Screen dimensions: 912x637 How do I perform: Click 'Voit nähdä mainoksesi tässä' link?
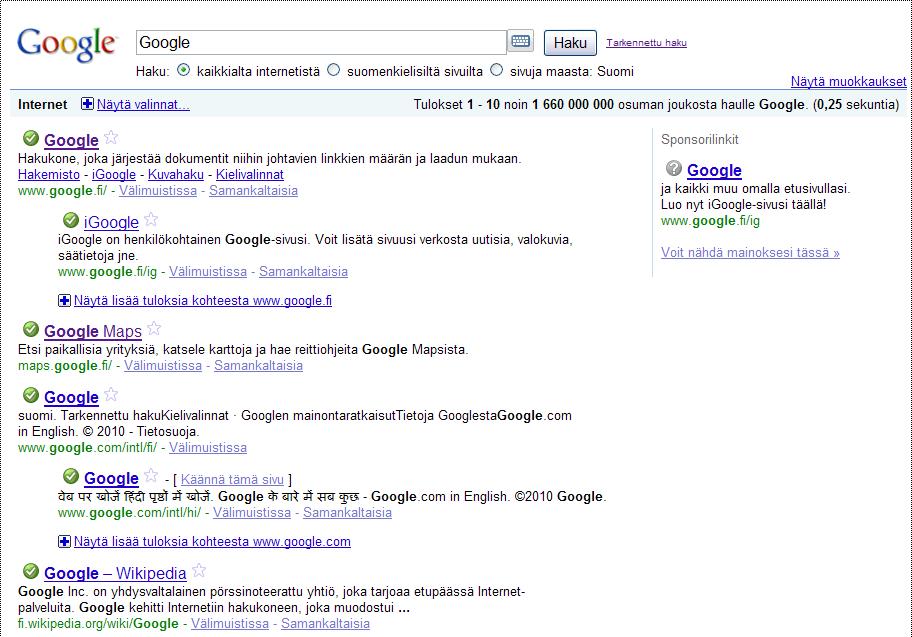pos(750,252)
